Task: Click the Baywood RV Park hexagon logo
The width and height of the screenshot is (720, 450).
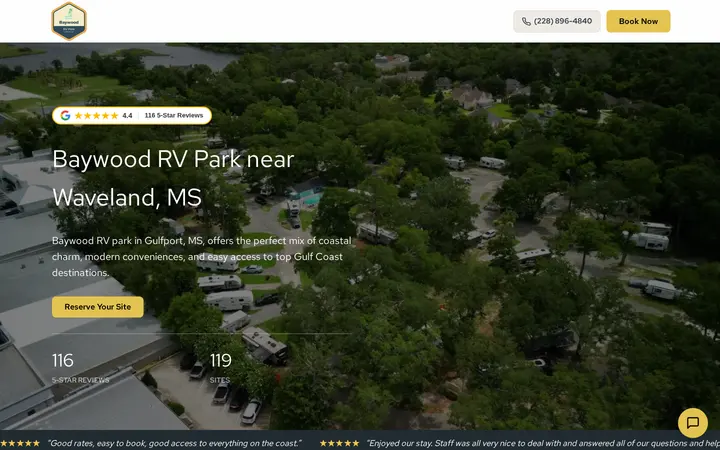Action: (69, 21)
